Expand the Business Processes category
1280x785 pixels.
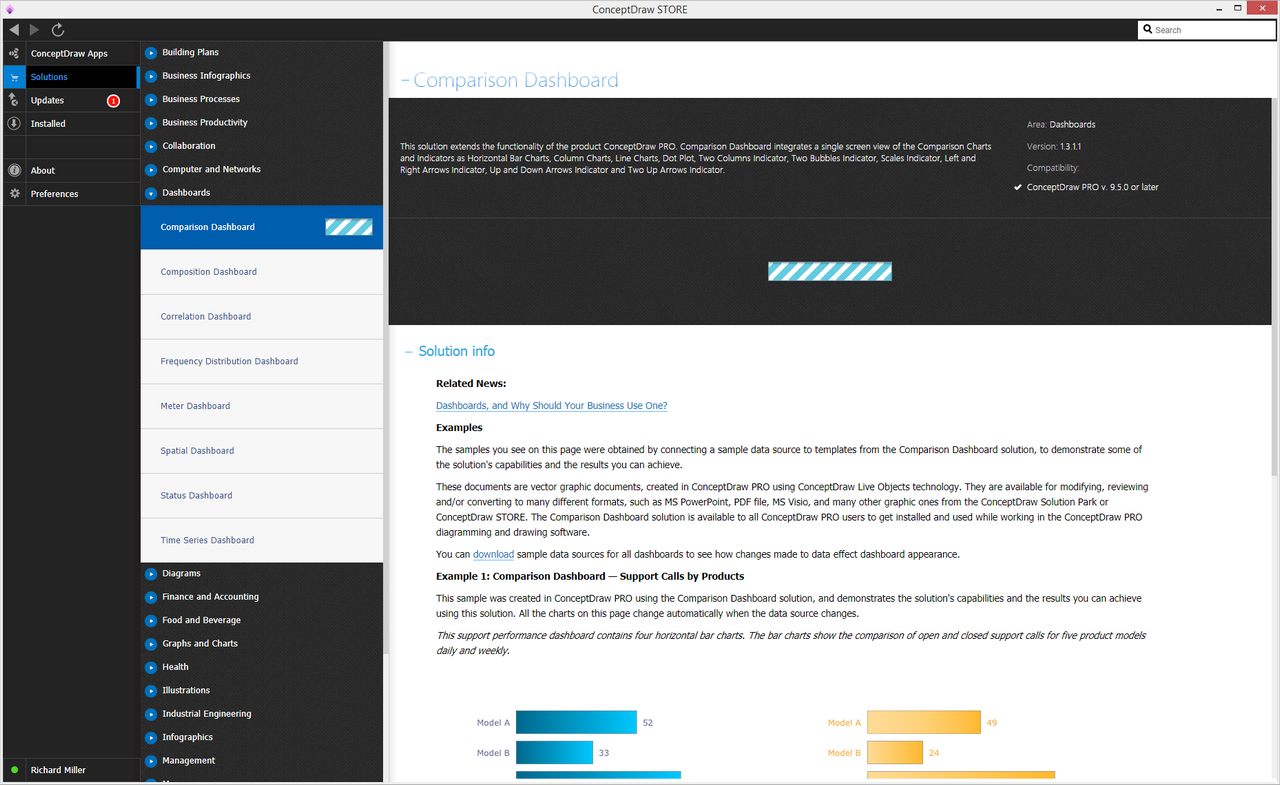151,100
